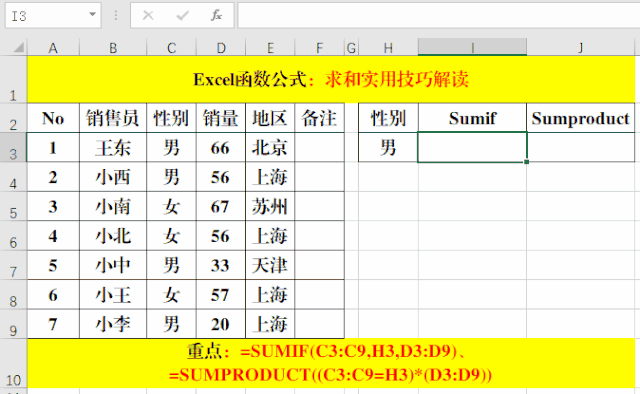Click the title cell 求和实用技巧解读
Screen dimensions: 640x394
tap(331, 79)
